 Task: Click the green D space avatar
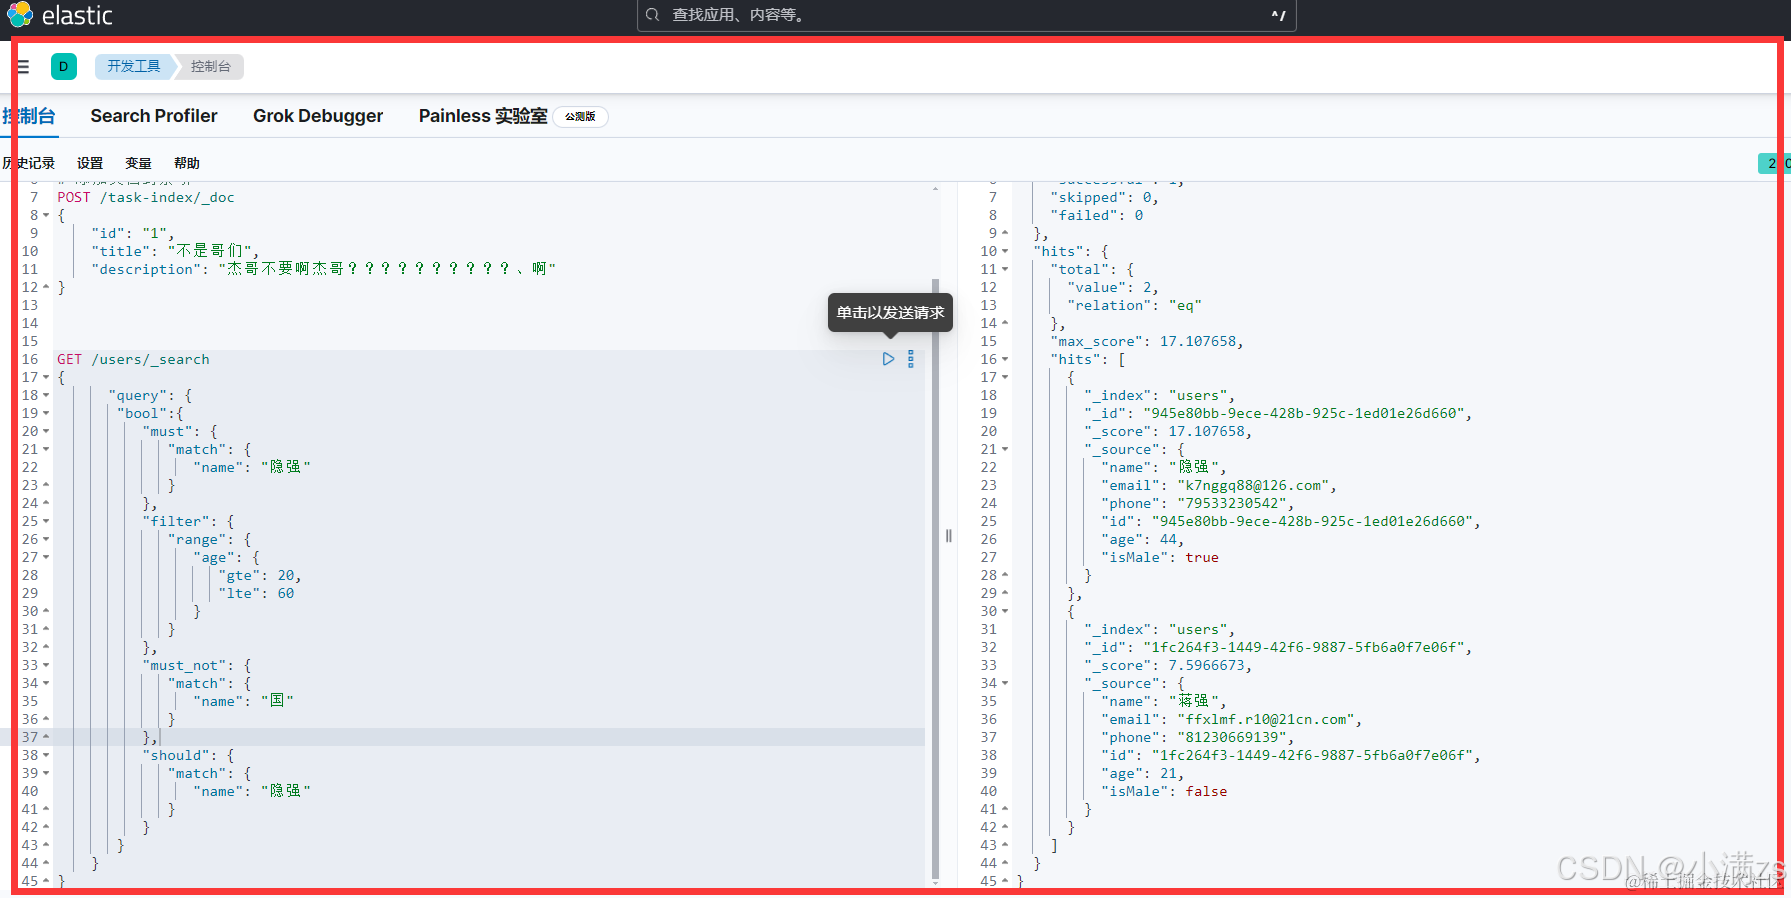[x=63, y=67]
